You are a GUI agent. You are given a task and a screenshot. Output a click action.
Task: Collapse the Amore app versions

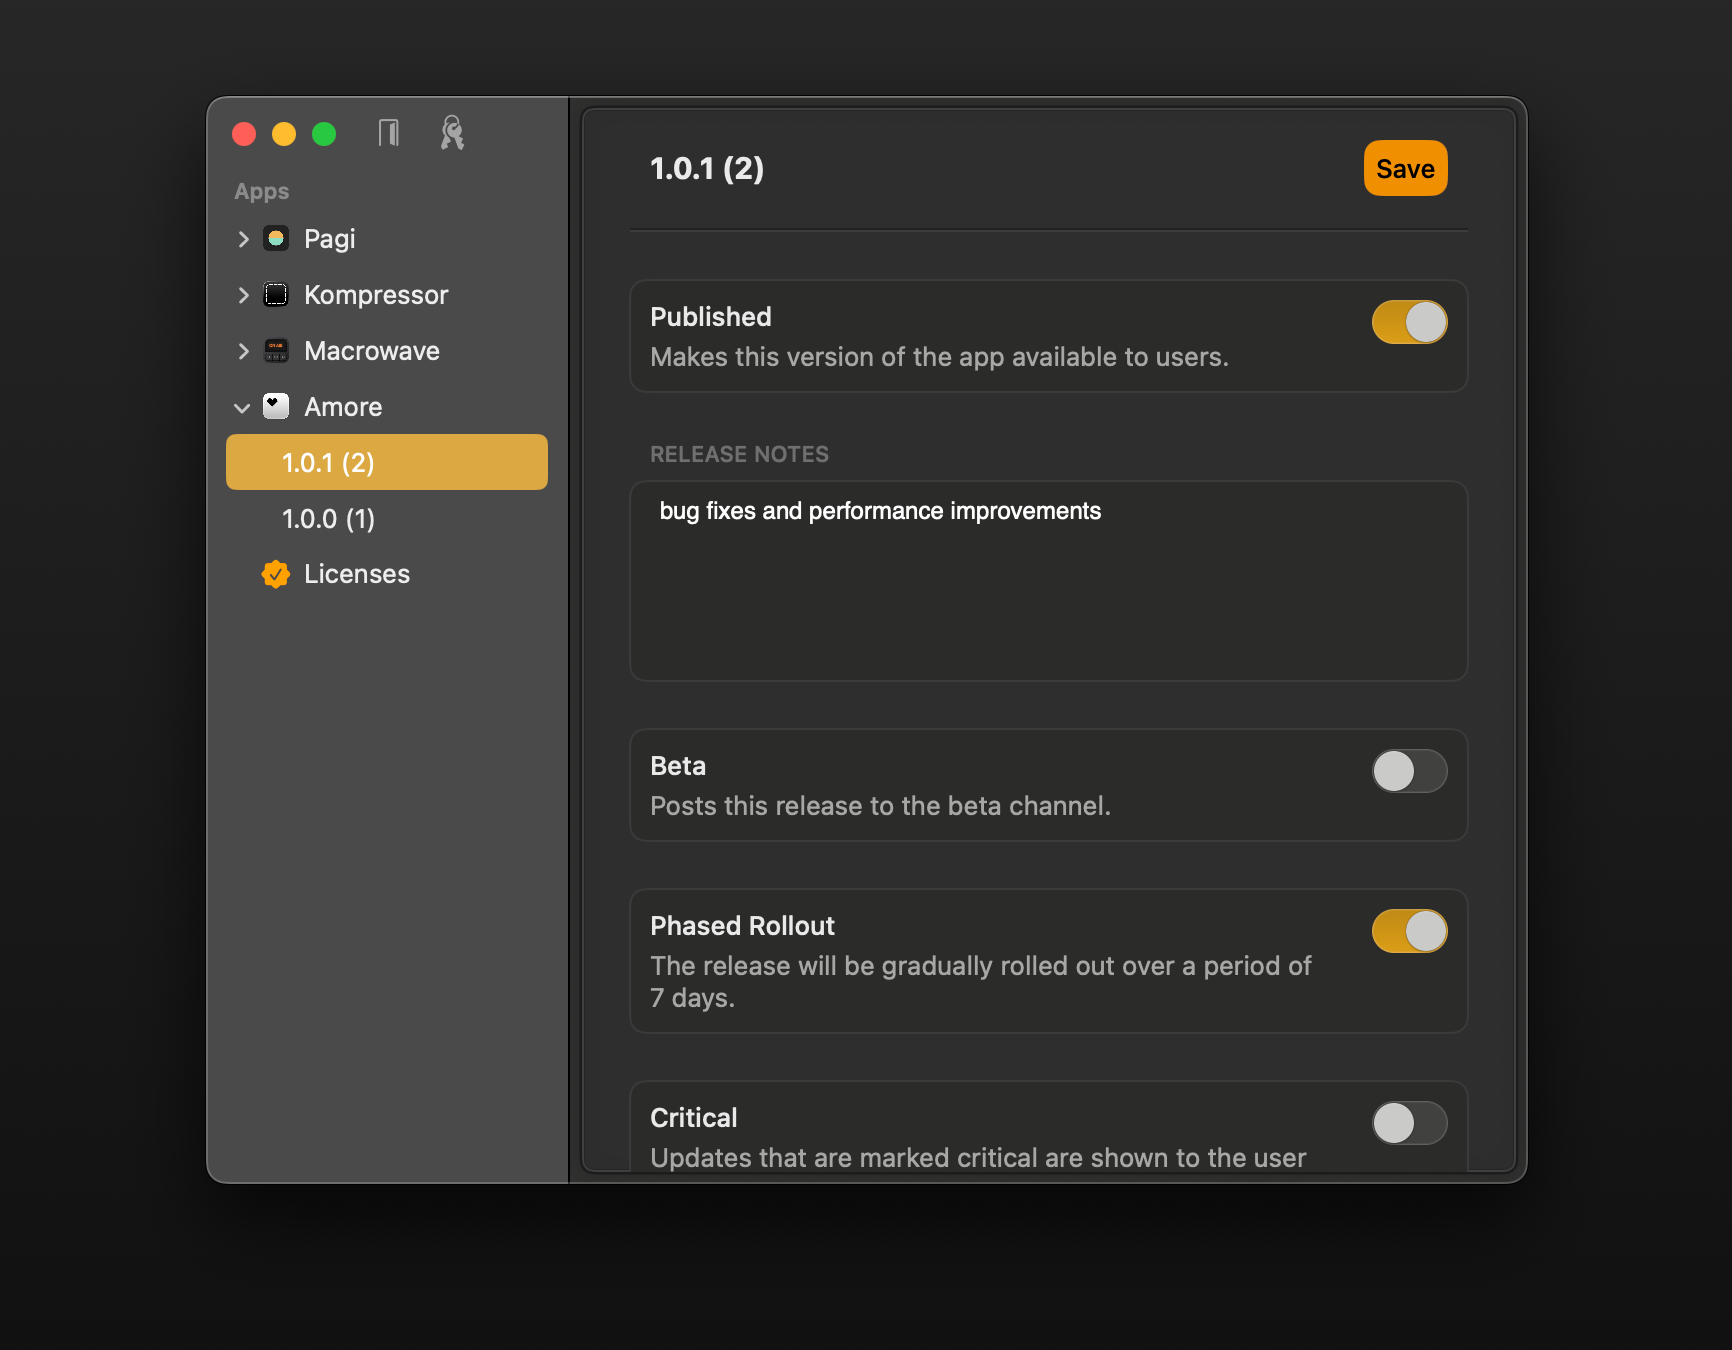click(x=242, y=408)
